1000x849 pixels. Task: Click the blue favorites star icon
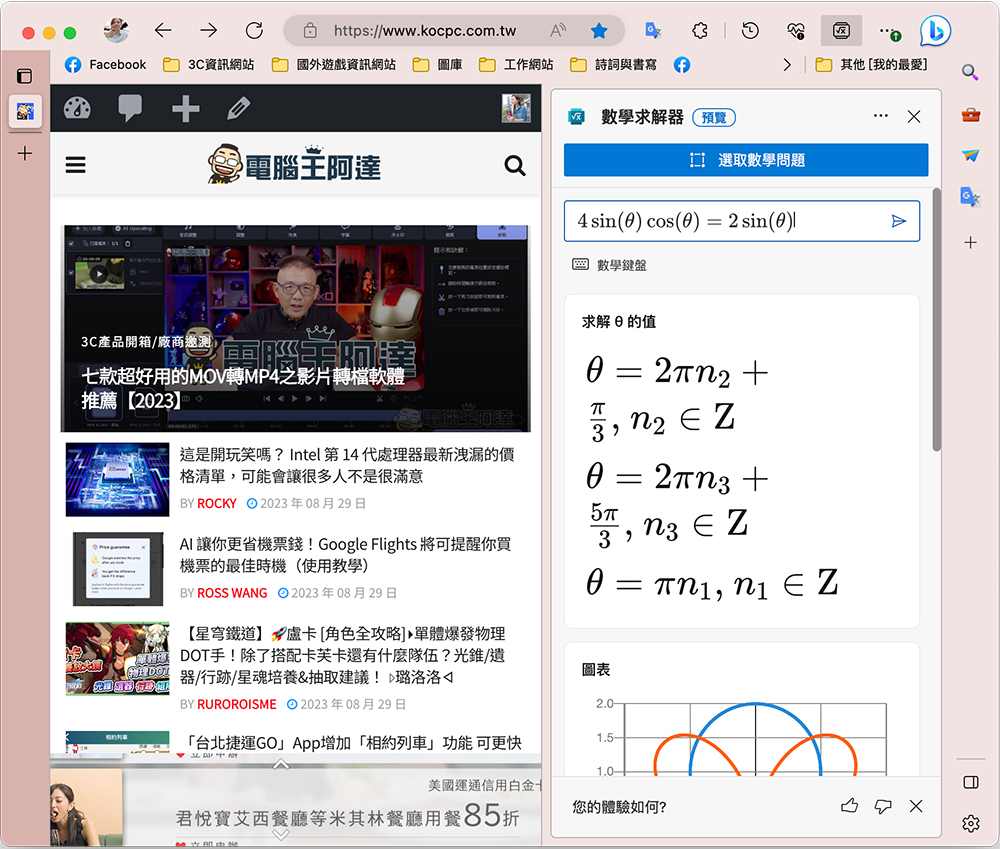(x=599, y=30)
